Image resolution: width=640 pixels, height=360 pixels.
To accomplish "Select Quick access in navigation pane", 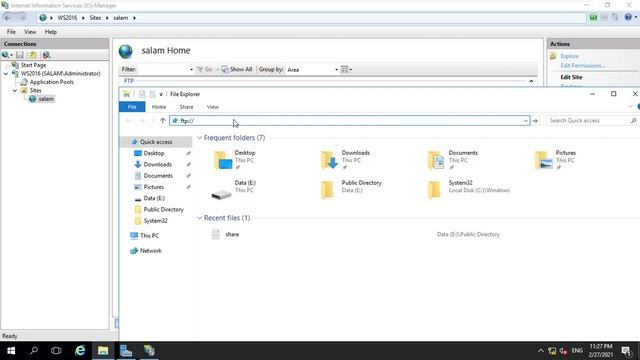I will coord(156,142).
